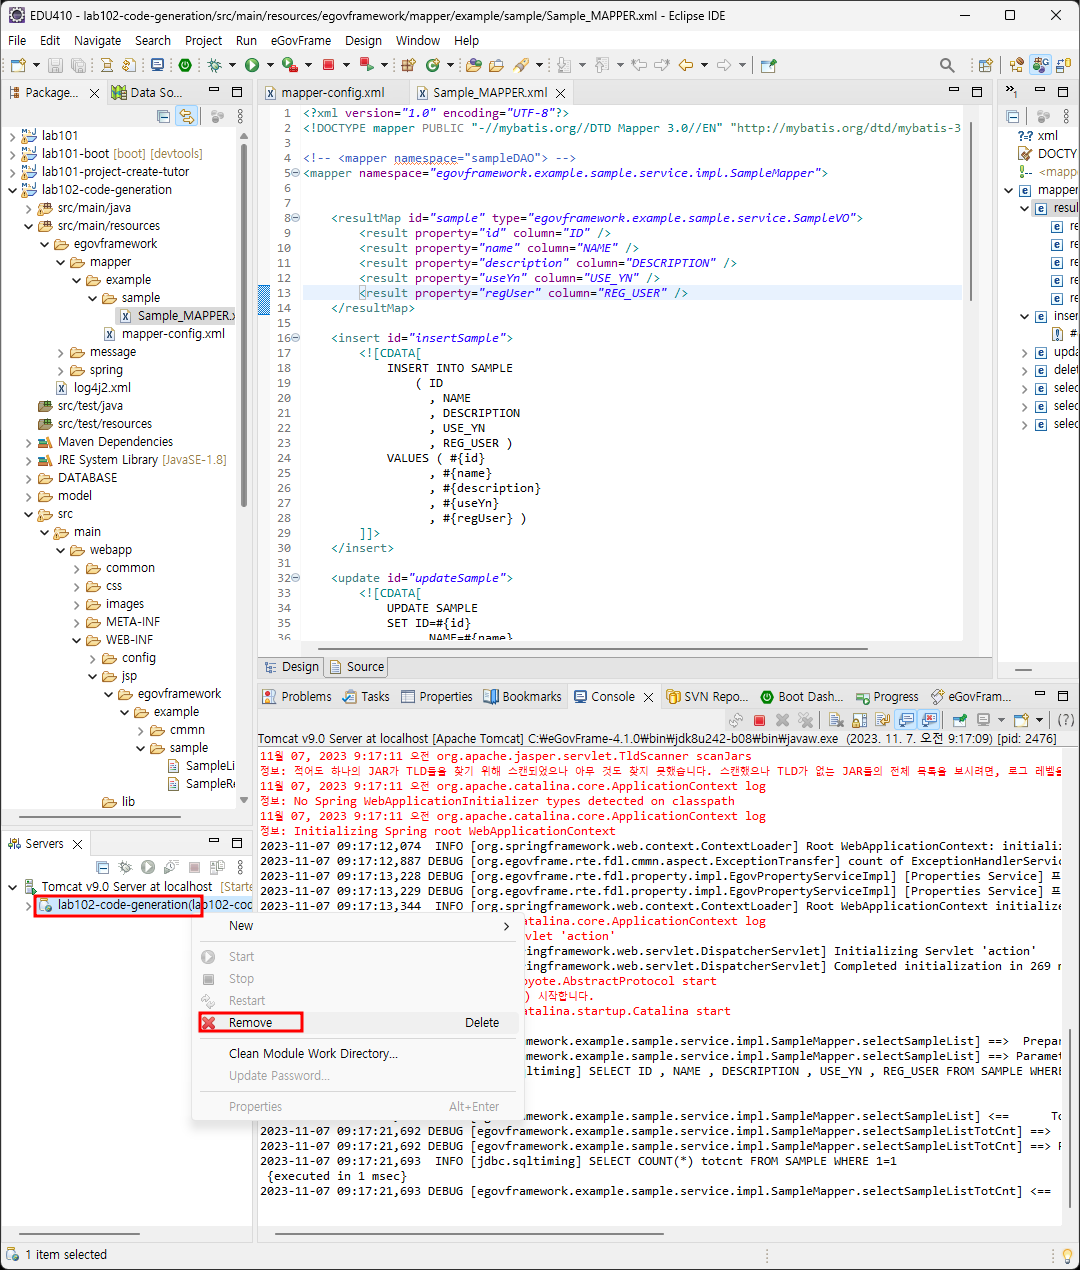The width and height of the screenshot is (1080, 1270).
Task: Select the DATABASE folder in tree
Action: [78, 478]
